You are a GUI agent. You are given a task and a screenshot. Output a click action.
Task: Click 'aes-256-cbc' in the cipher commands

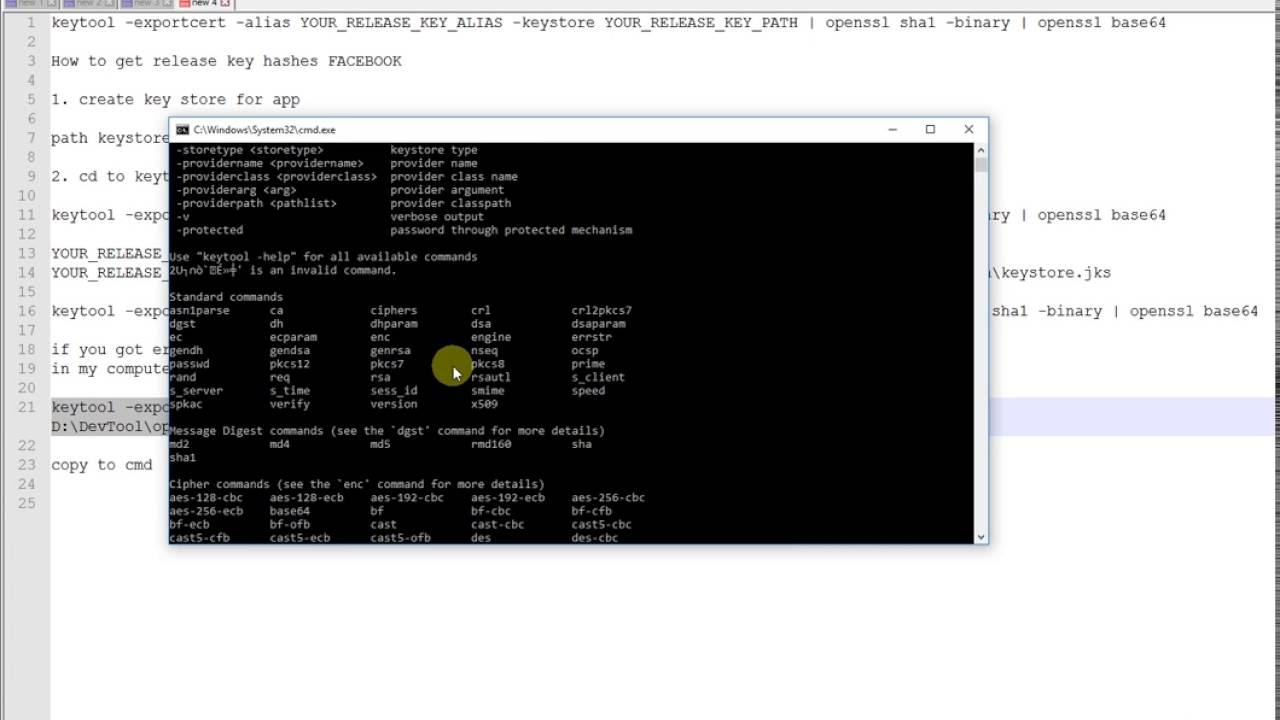point(608,497)
